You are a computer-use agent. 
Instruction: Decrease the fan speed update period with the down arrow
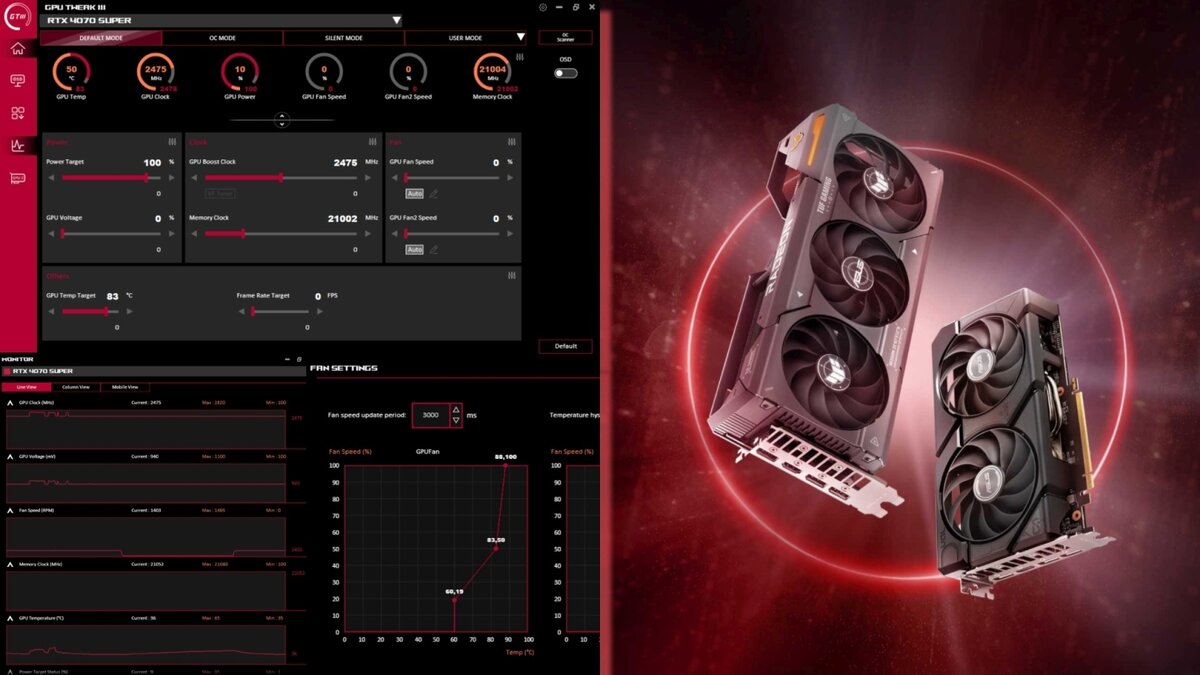[x=456, y=421]
